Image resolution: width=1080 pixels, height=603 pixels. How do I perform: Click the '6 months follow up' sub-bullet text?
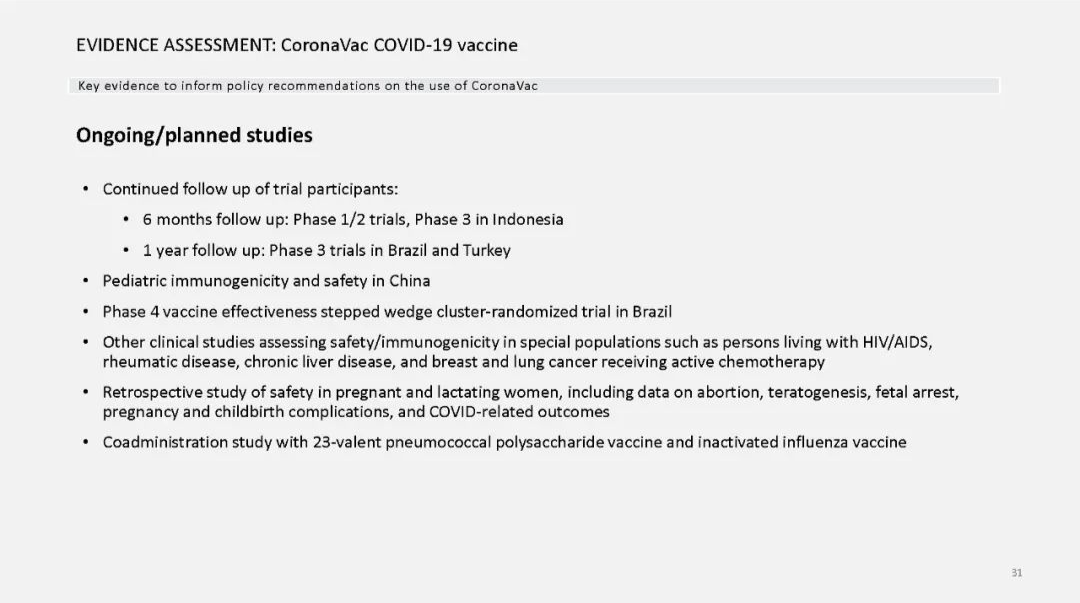point(353,219)
